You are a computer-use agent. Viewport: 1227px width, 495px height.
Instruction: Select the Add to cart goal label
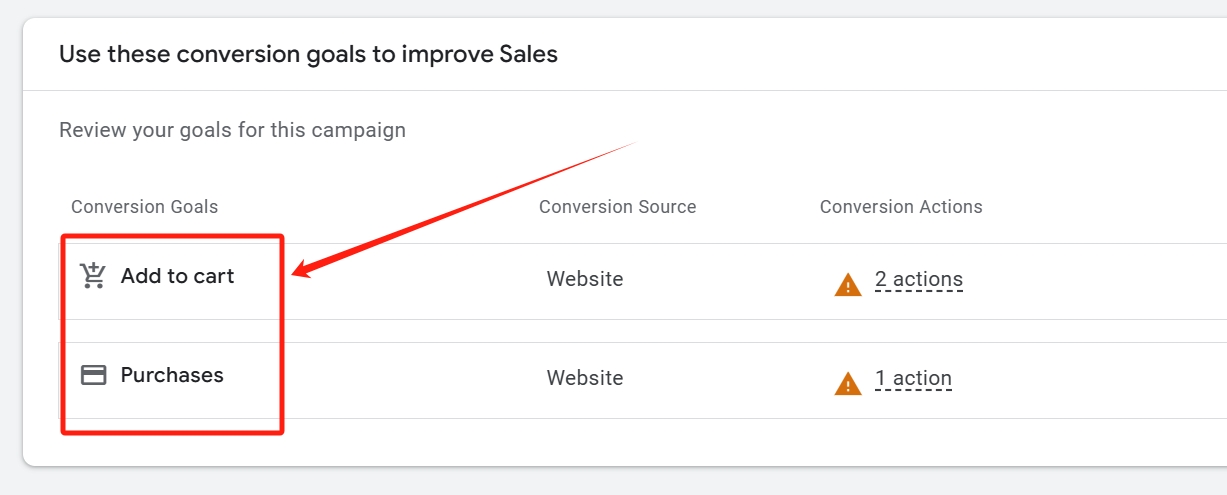(x=177, y=276)
